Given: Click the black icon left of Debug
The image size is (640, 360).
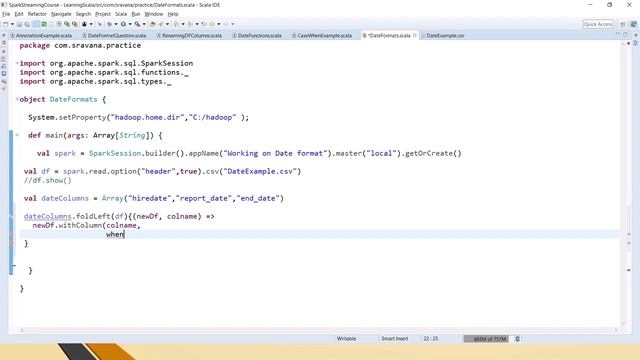Looking at the screenshot, I should coord(84,24).
